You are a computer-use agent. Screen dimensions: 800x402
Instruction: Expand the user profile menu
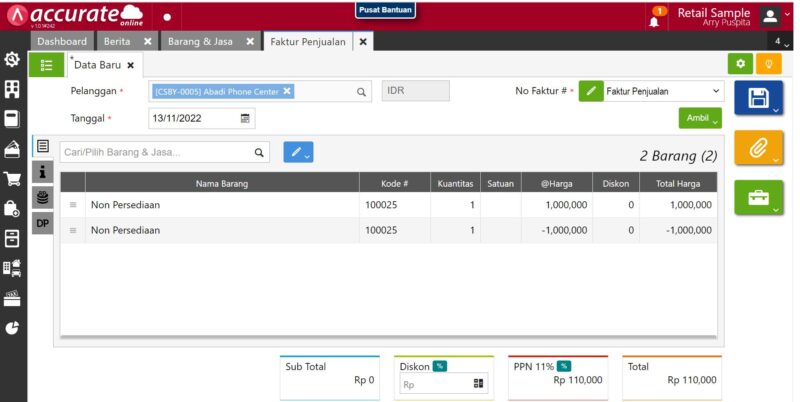[x=770, y=16]
